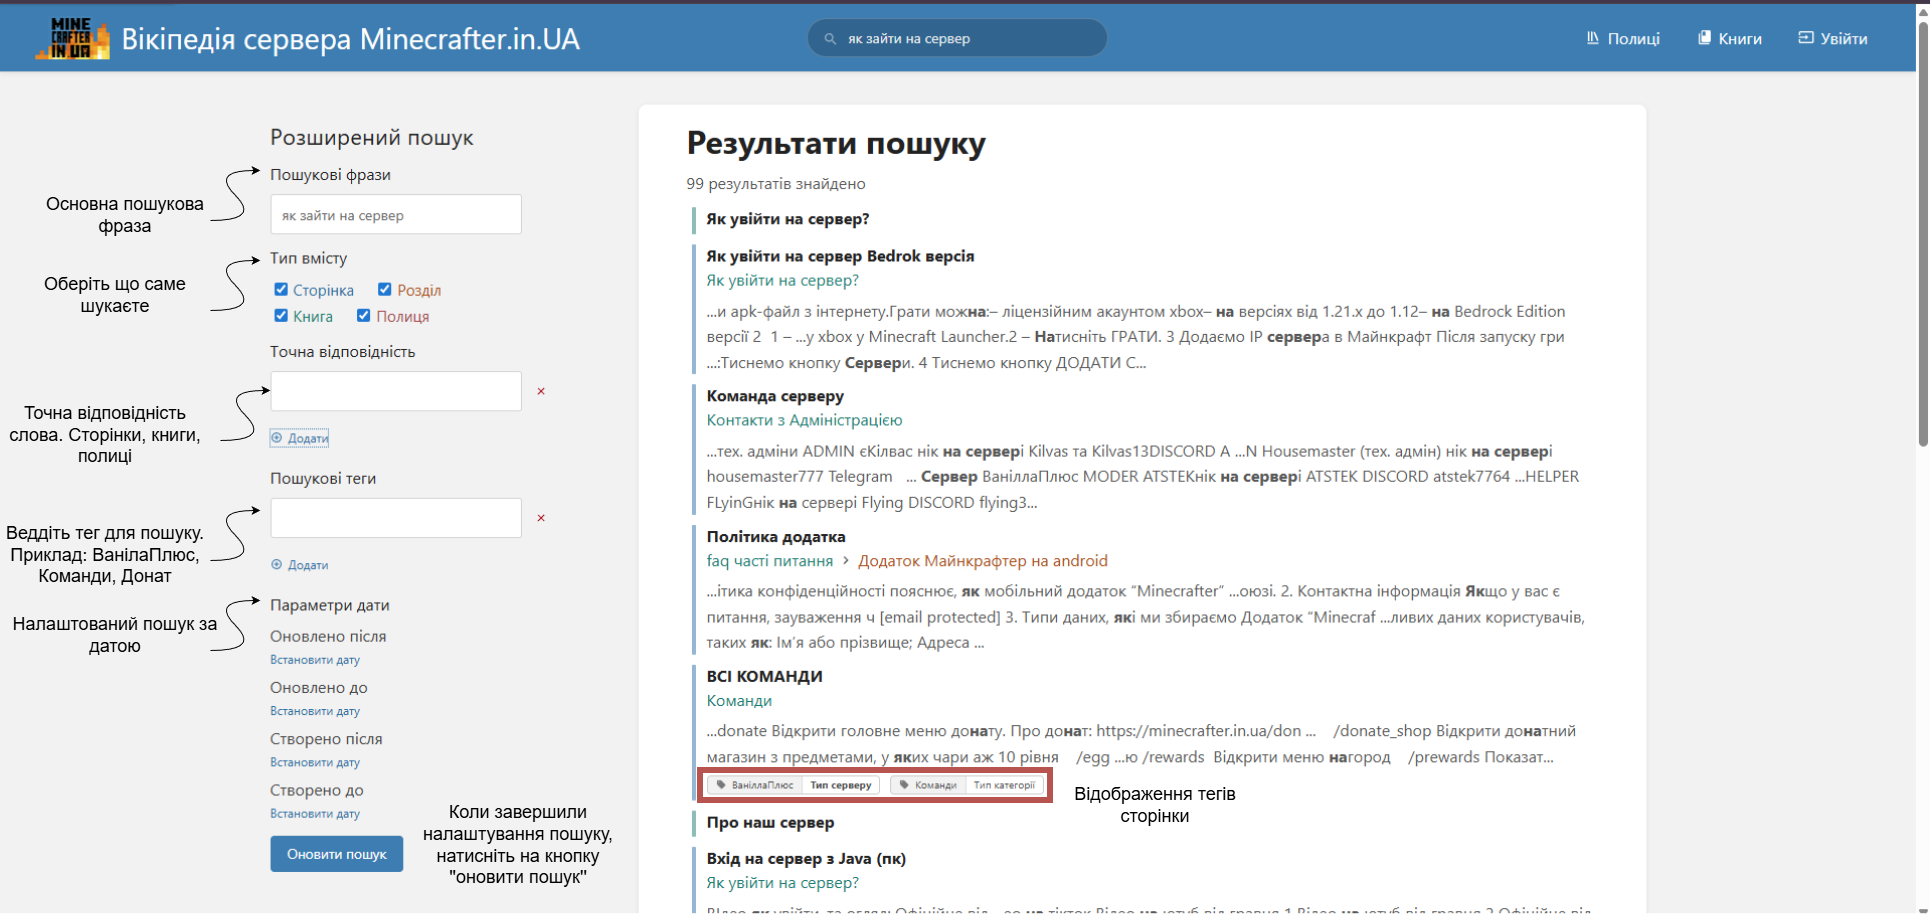The height and width of the screenshot is (914, 1930).
Task: Add another tag field via Додати
Action: click(x=300, y=565)
